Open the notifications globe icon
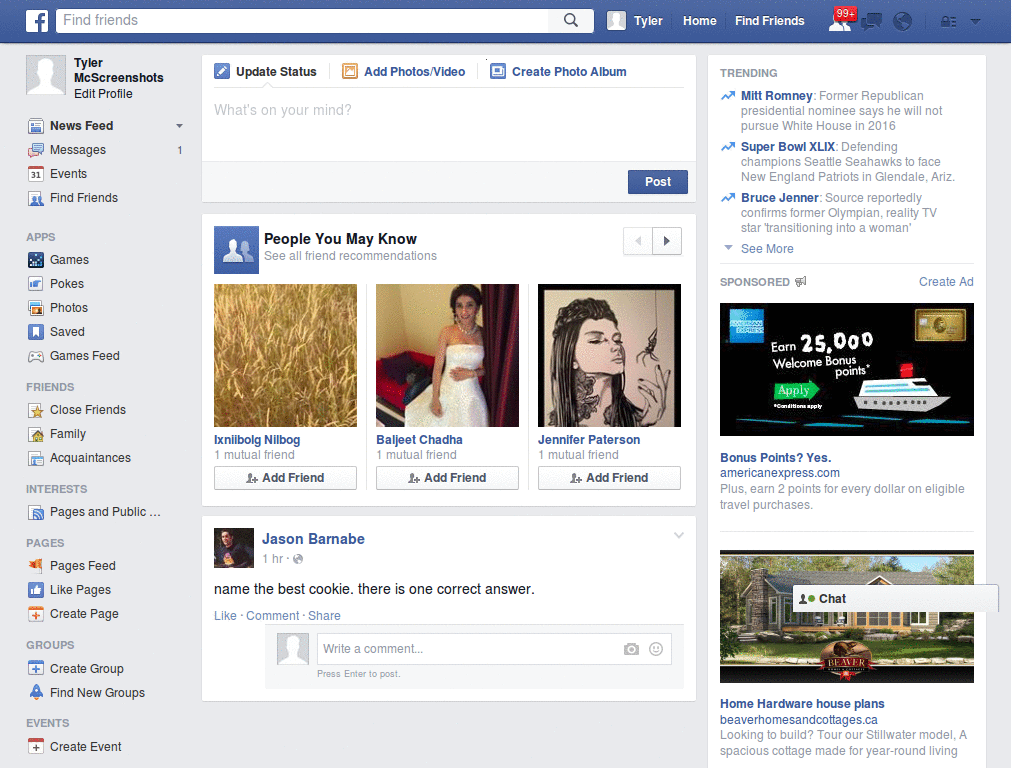 click(901, 21)
